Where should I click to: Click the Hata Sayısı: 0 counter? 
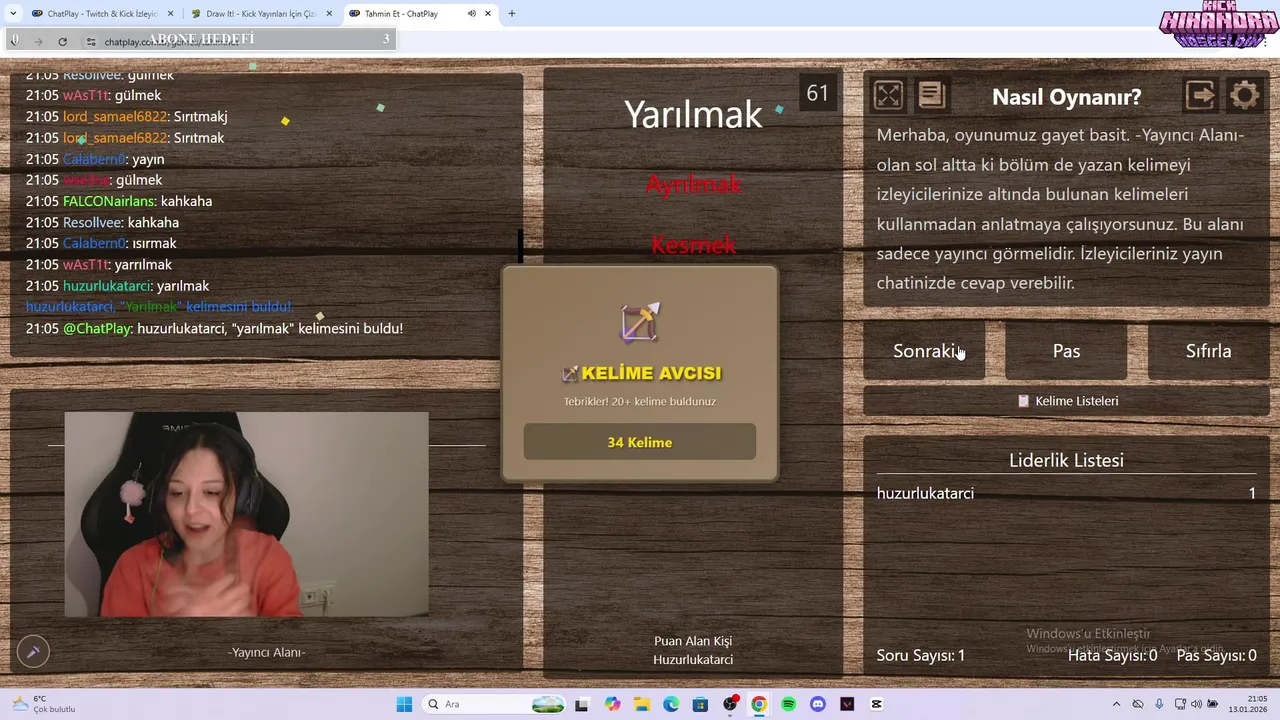[x=1113, y=656]
